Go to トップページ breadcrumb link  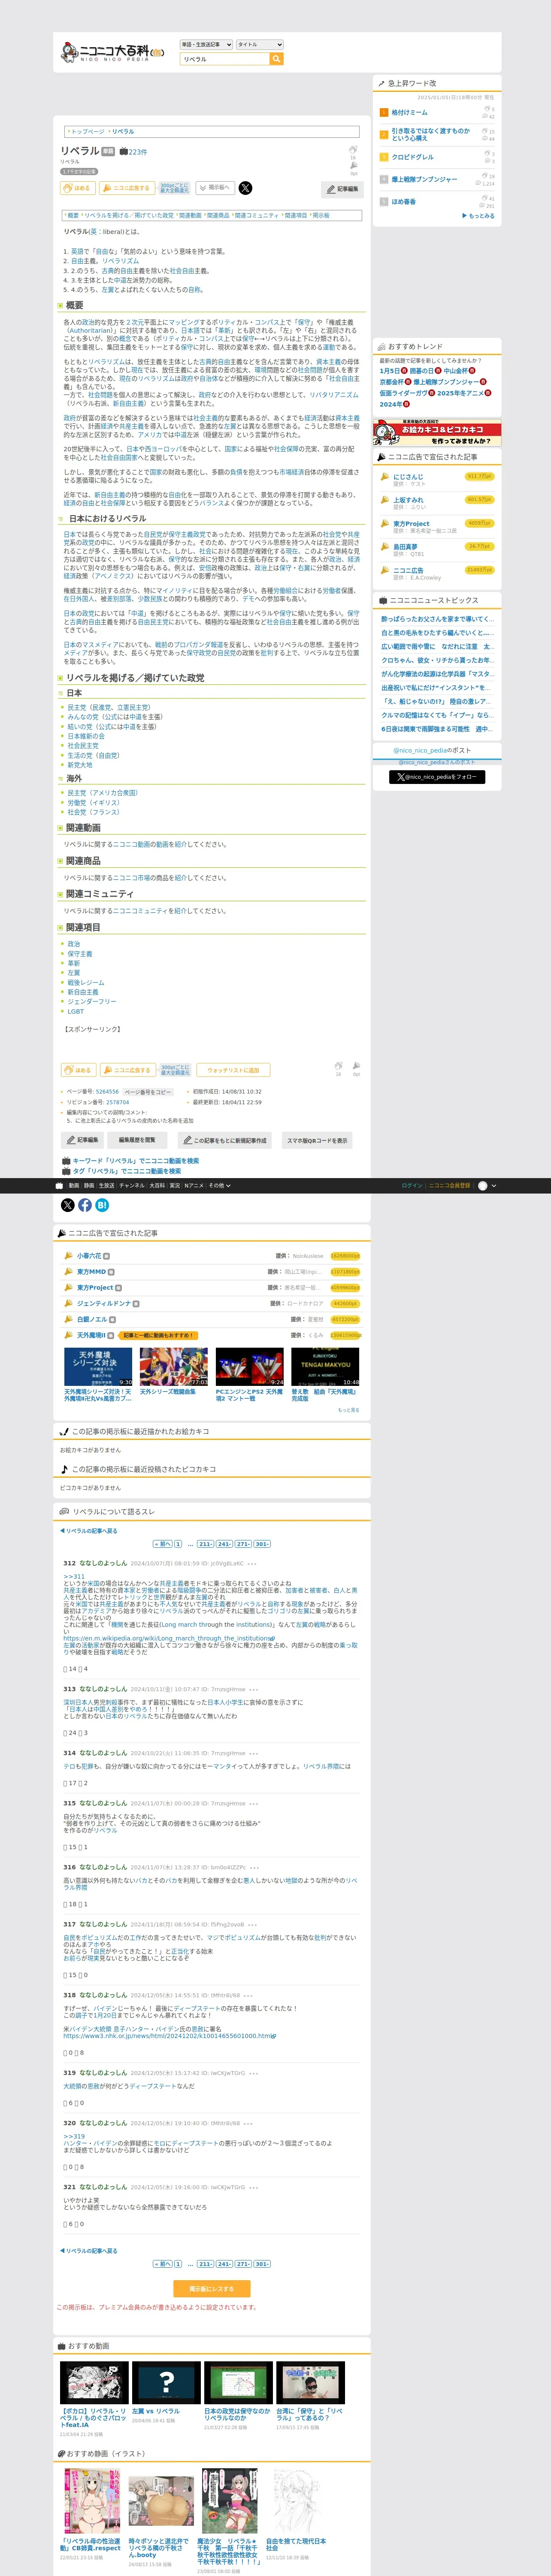87,131
